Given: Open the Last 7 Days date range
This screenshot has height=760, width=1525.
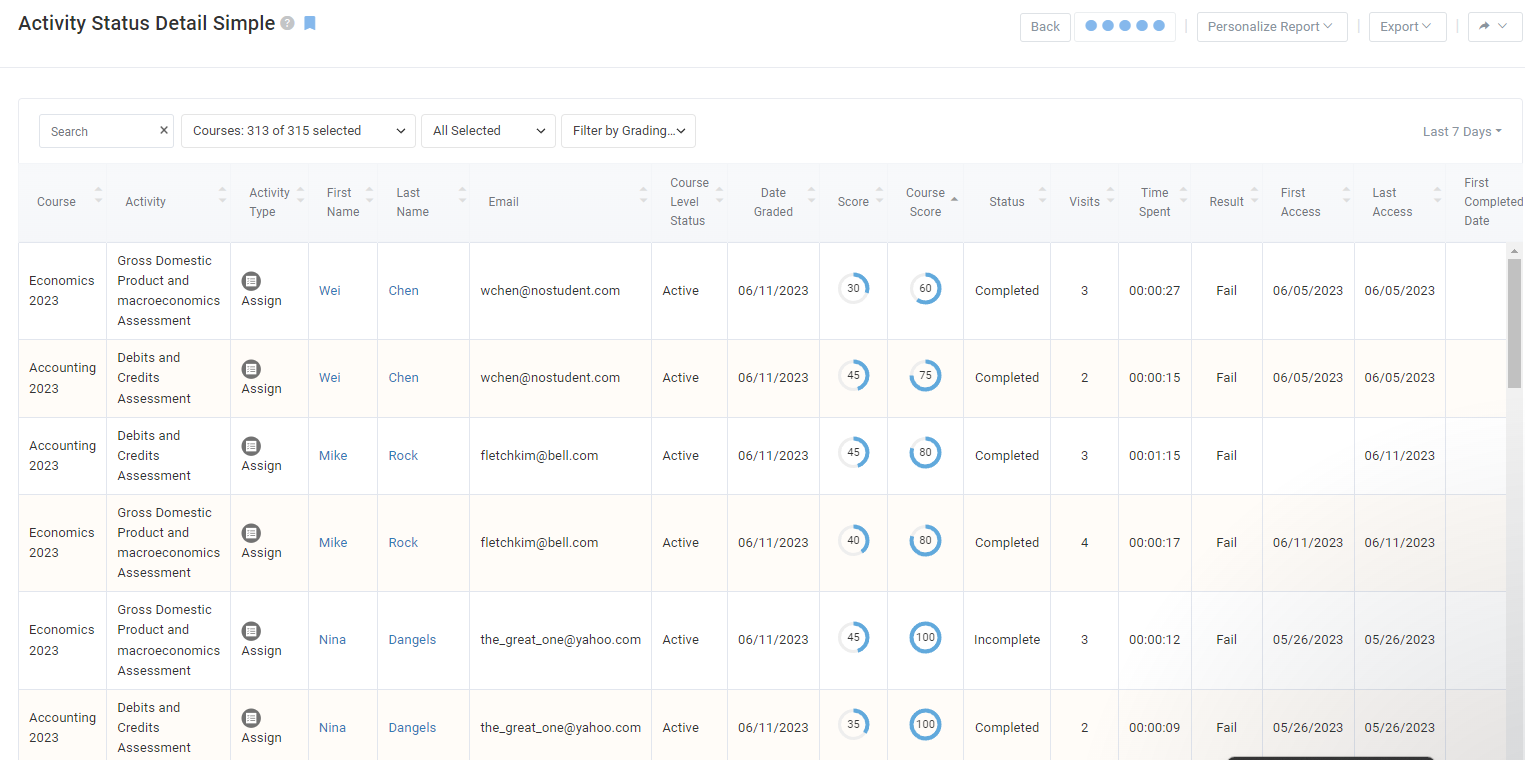Looking at the screenshot, I should pos(1461,132).
